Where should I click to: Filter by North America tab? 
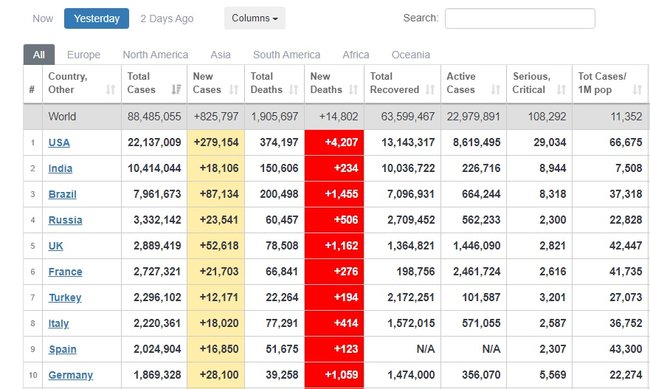[155, 55]
